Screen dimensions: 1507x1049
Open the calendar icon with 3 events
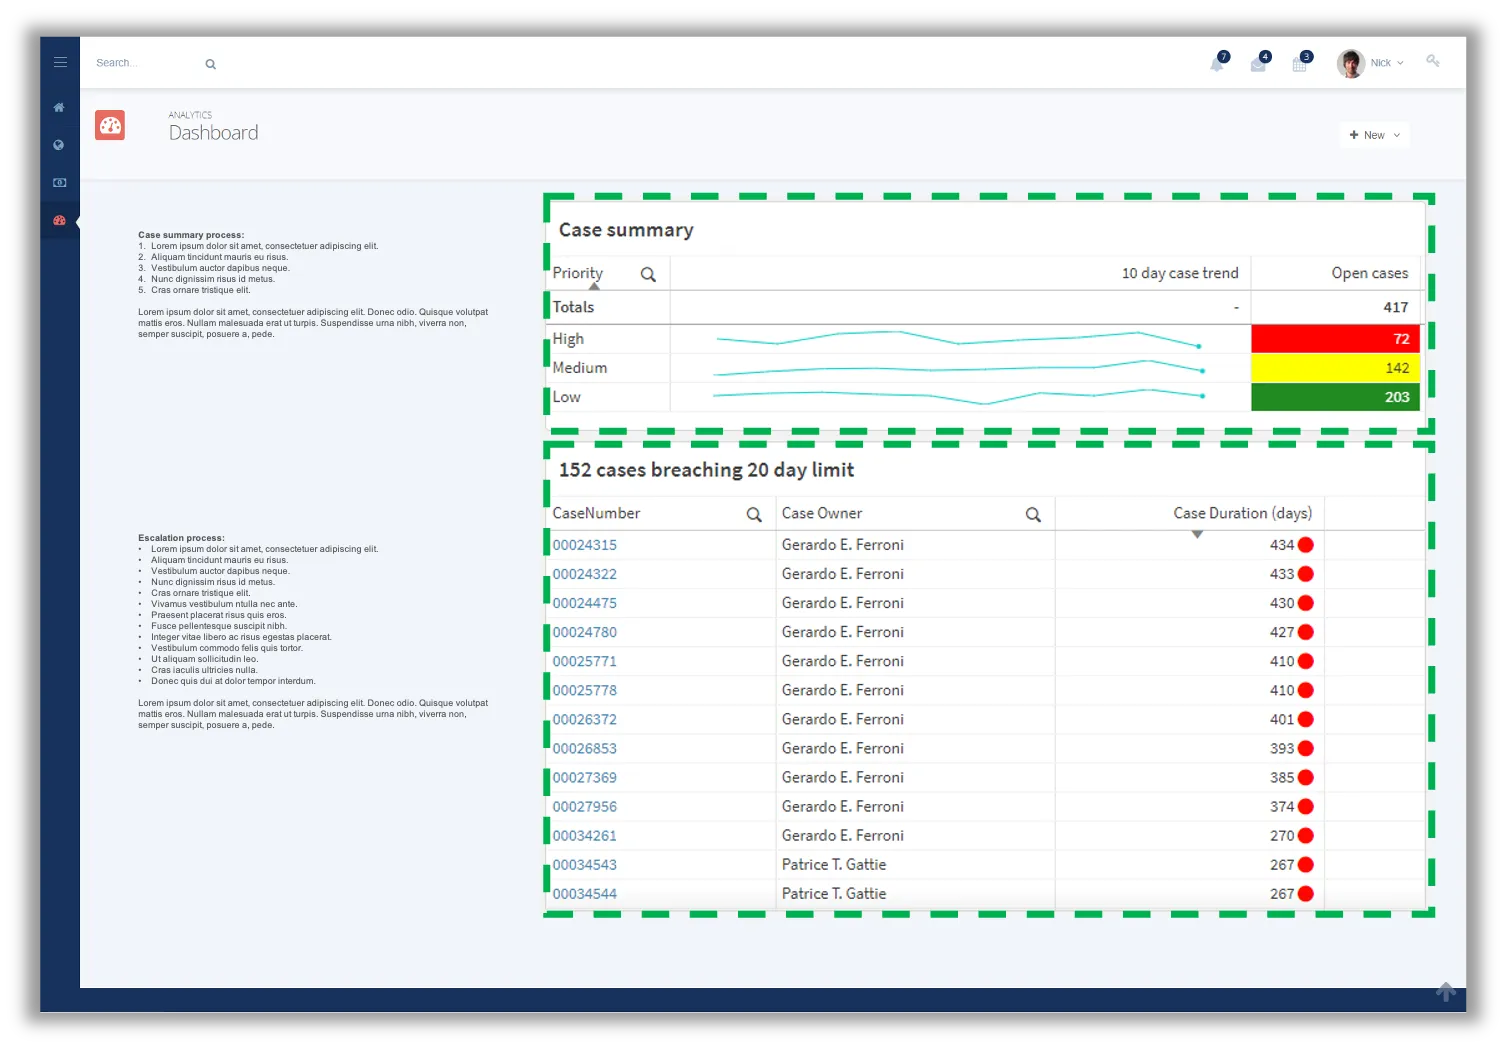point(1300,62)
